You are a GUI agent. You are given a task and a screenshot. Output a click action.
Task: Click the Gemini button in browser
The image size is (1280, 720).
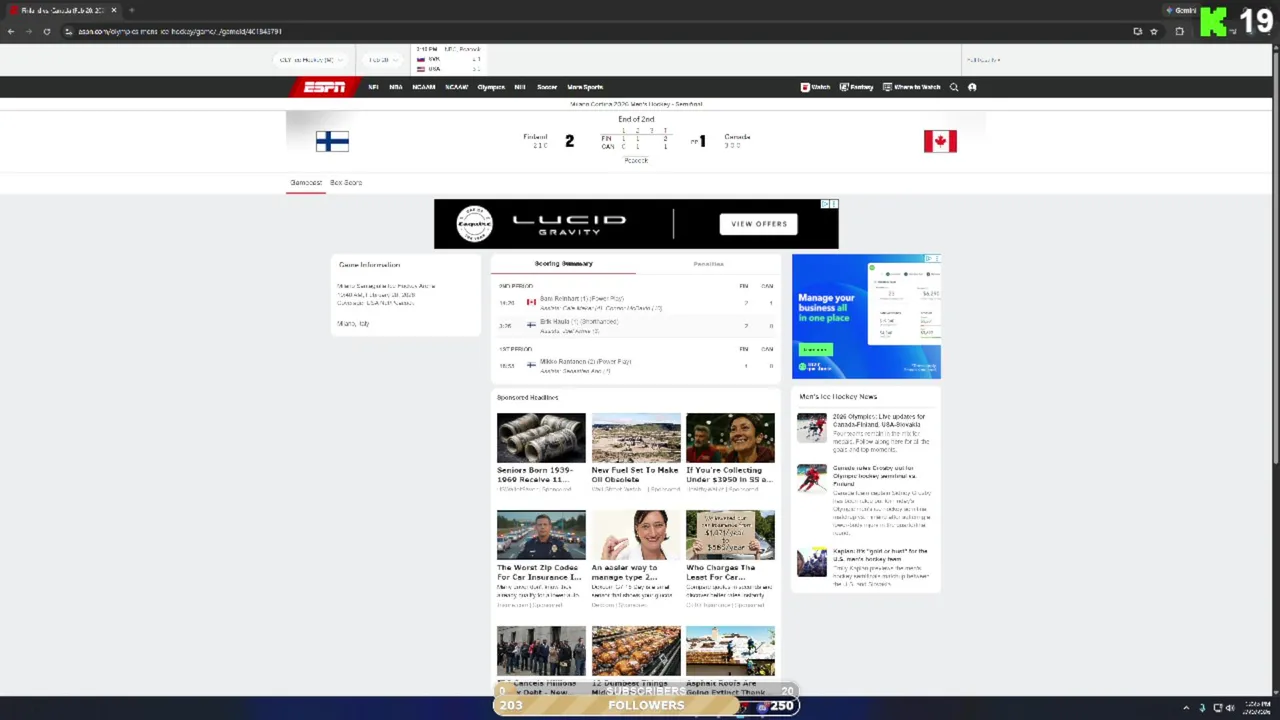[x=1181, y=10]
